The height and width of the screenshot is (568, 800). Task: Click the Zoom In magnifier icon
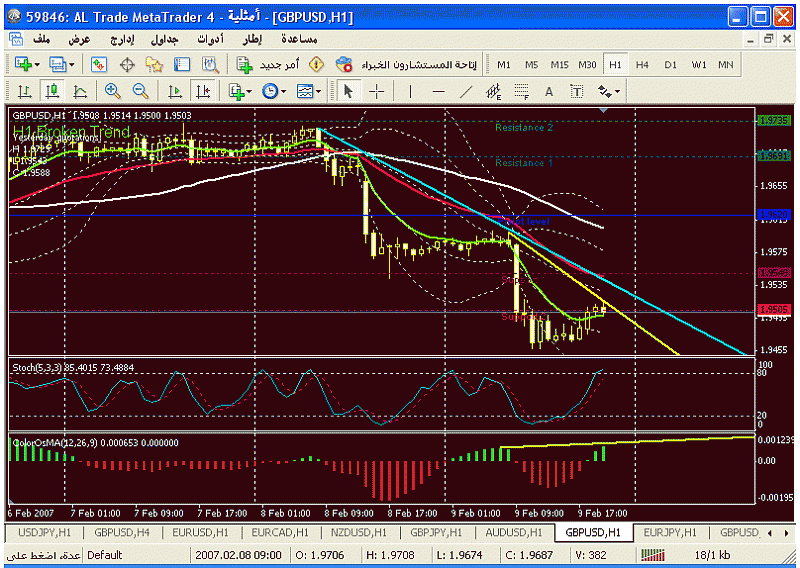112,91
